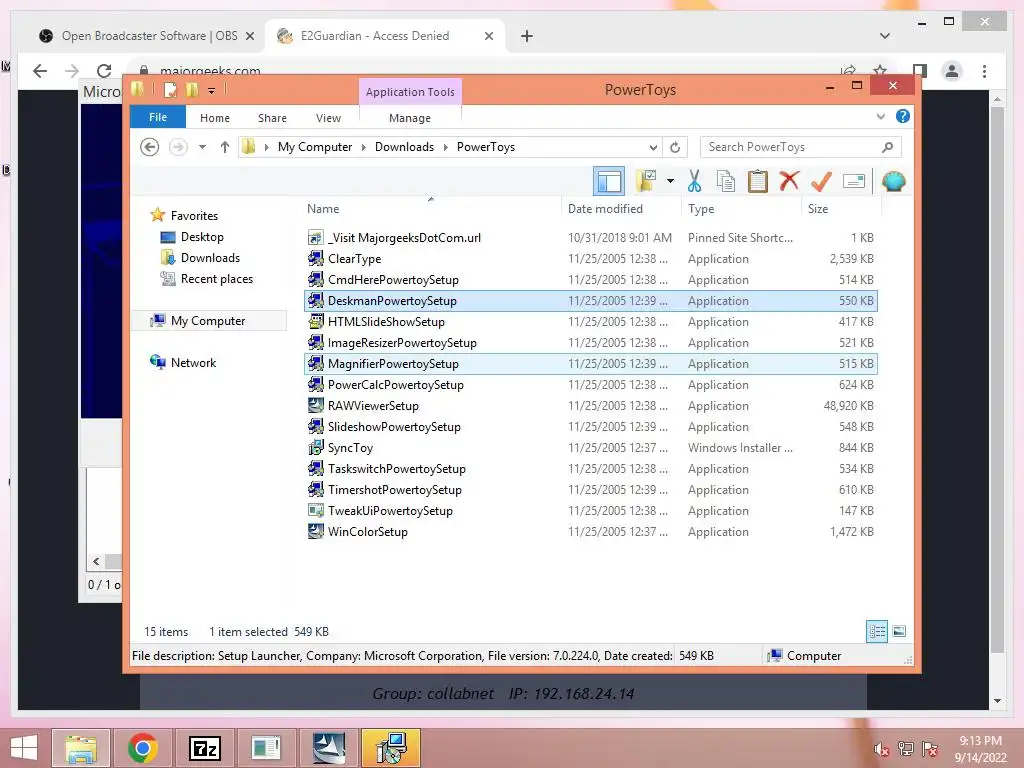
Task: Select the ClearType application file
Action: [x=590, y=259]
